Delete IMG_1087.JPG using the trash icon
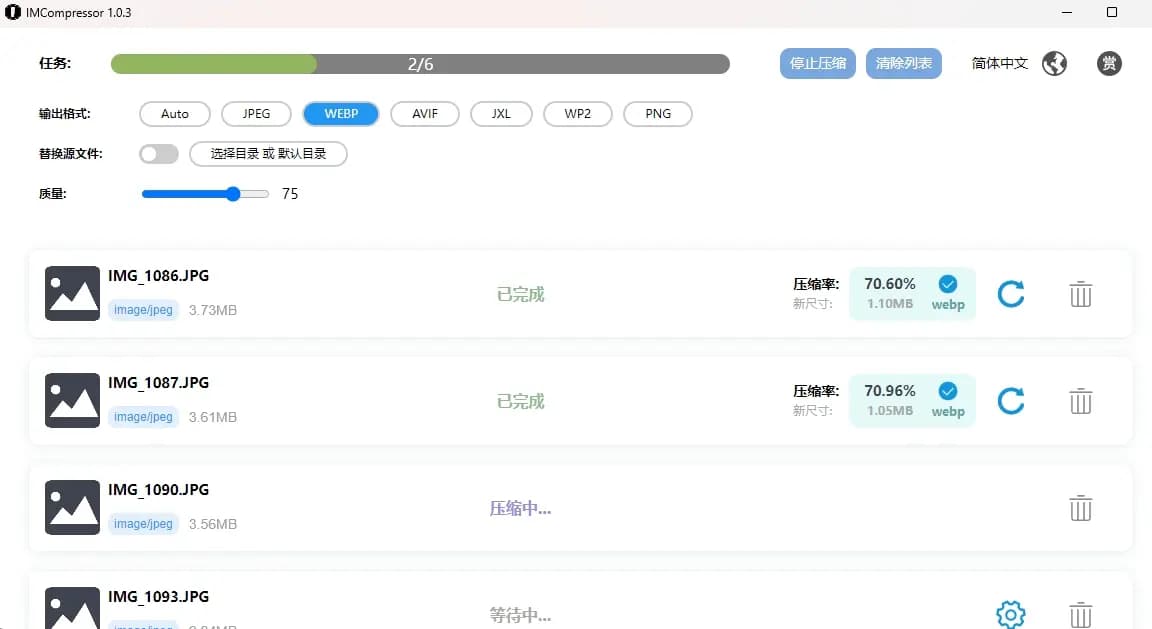The image size is (1152, 629). point(1080,401)
